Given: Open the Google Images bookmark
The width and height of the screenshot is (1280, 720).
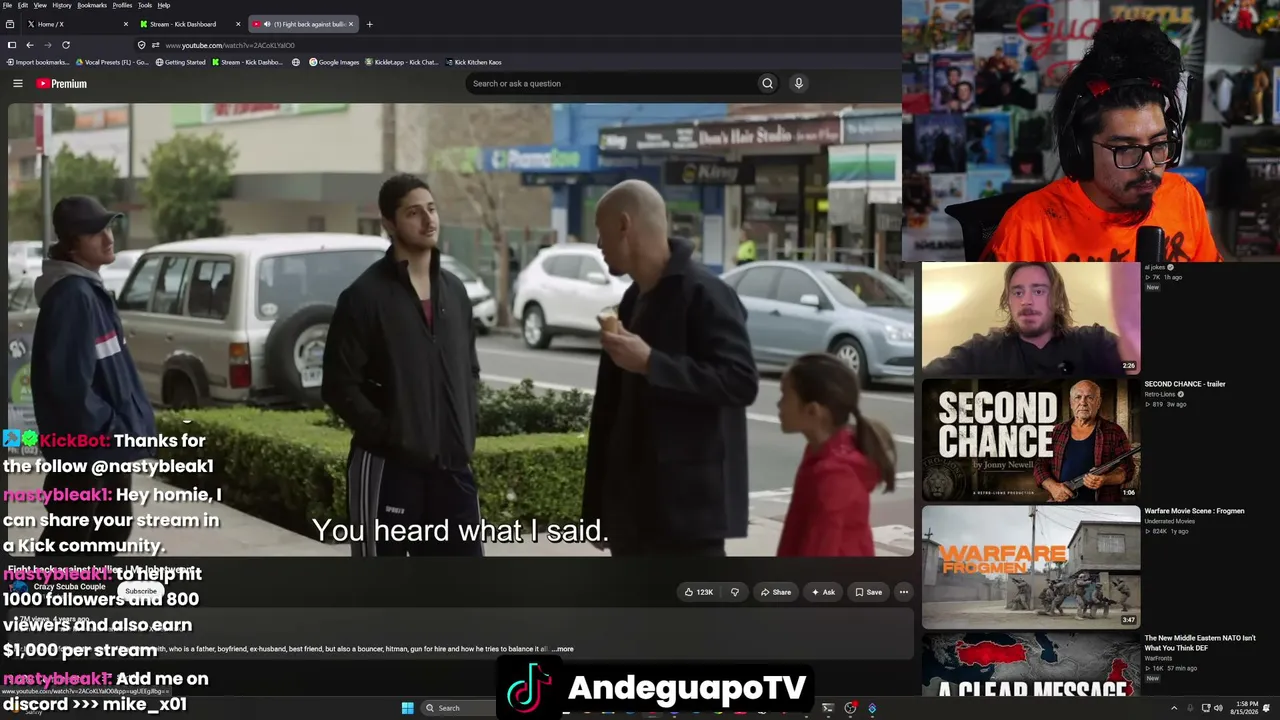Looking at the screenshot, I should coord(334,62).
